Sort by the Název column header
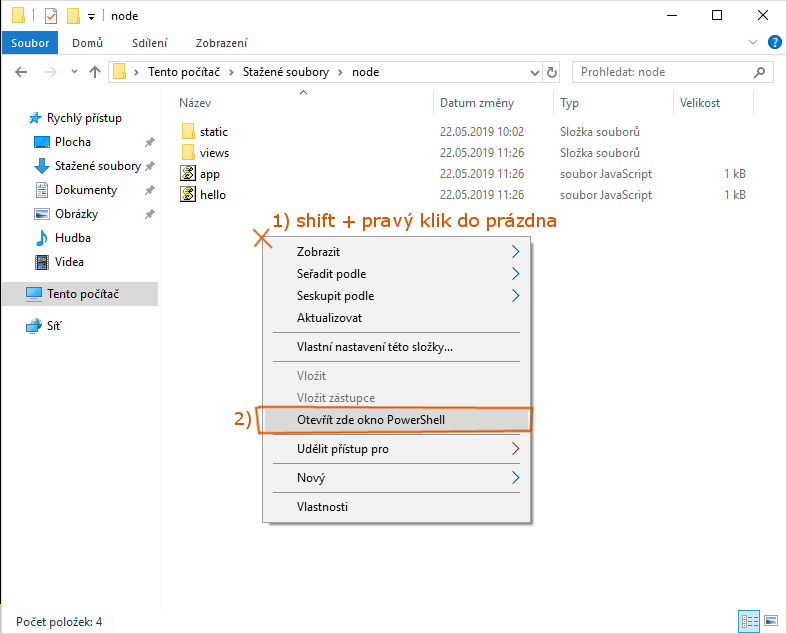The width and height of the screenshot is (787, 634). click(x=195, y=103)
